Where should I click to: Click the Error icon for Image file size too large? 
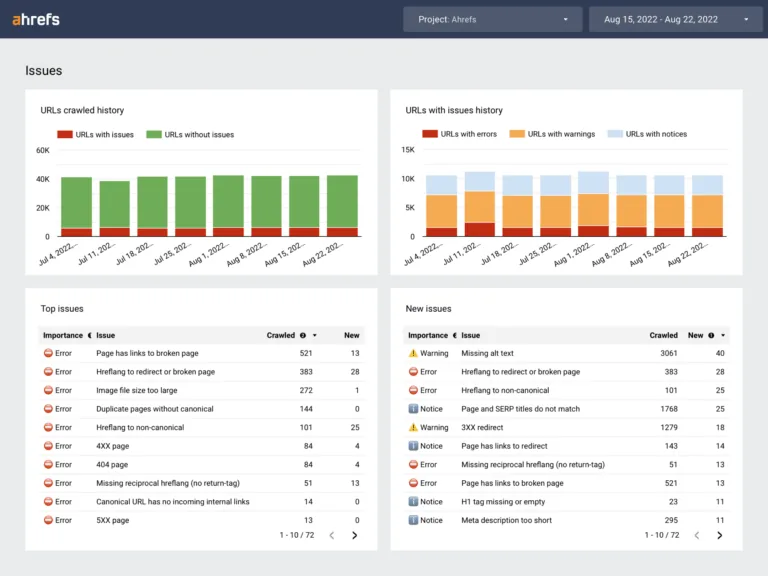click(x=48, y=390)
